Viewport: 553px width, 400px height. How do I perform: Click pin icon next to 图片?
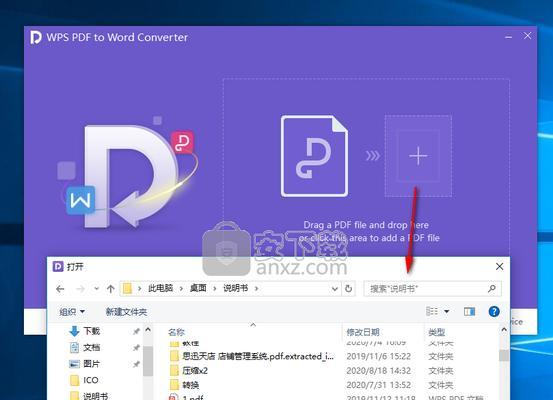click(136, 364)
